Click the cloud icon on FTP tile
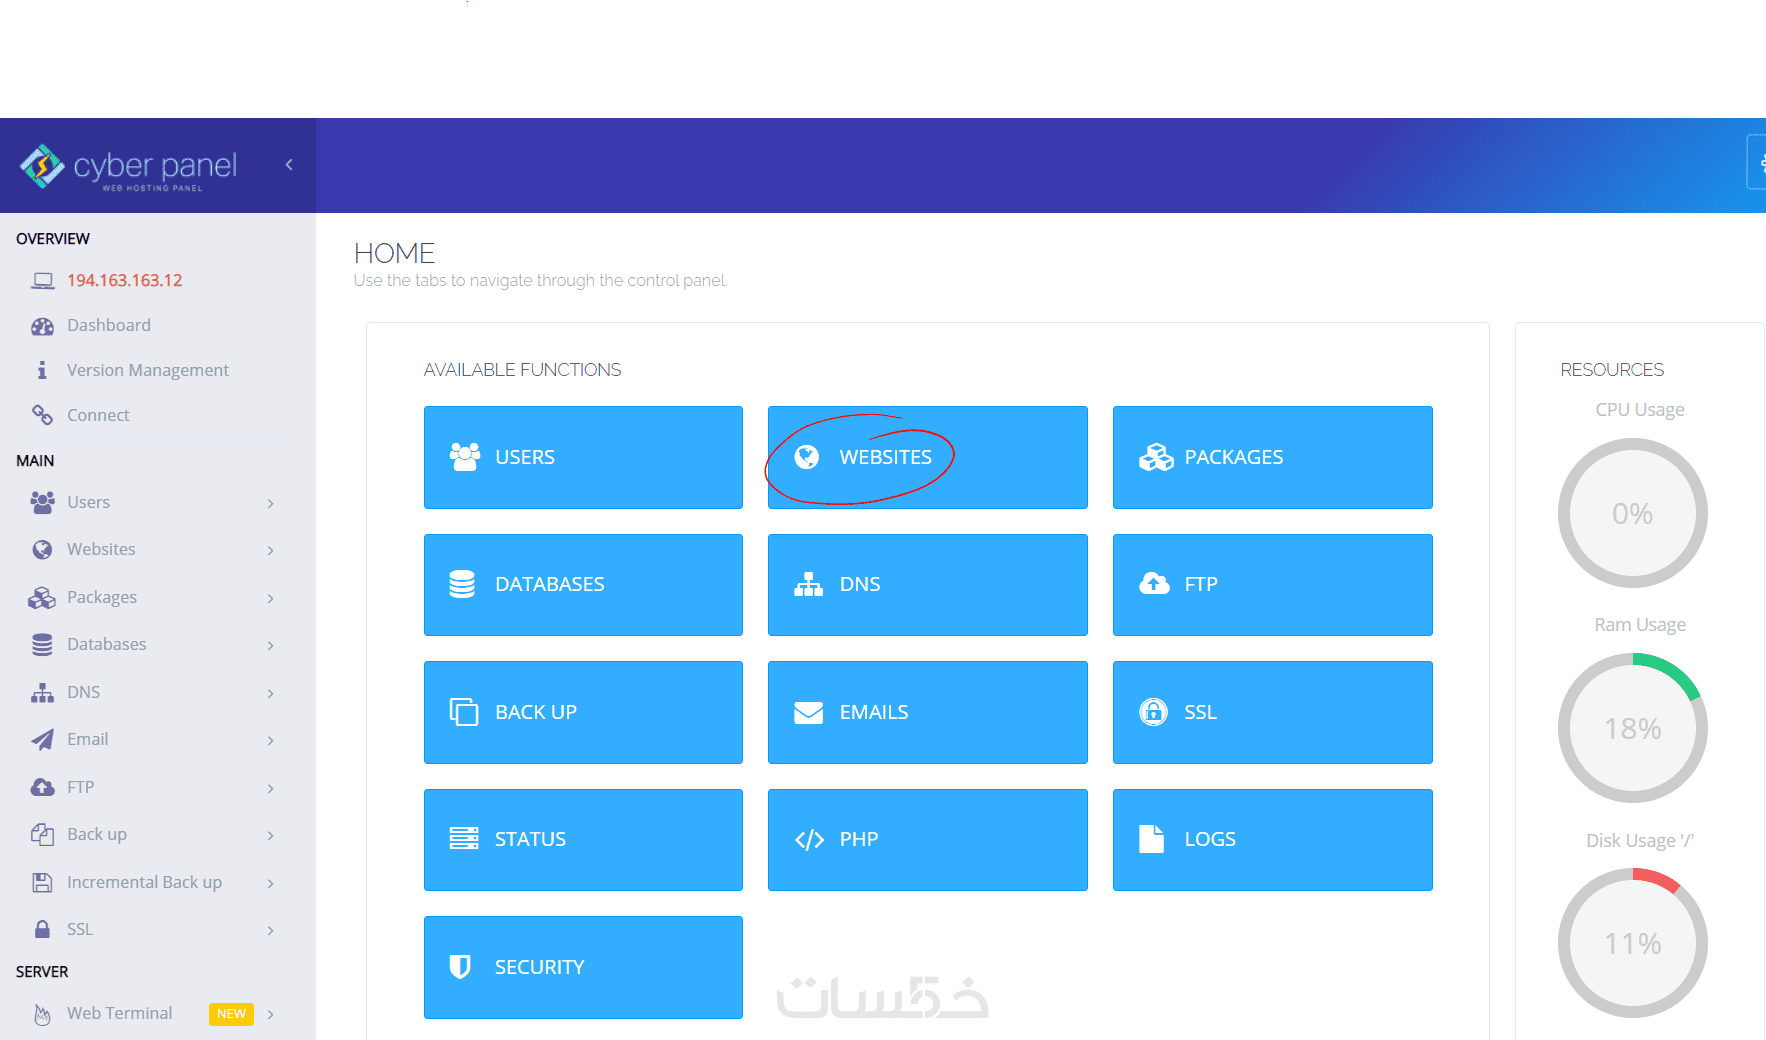This screenshot has width=1766, height=1040. pyautogui.click(x=1154, y=584)
